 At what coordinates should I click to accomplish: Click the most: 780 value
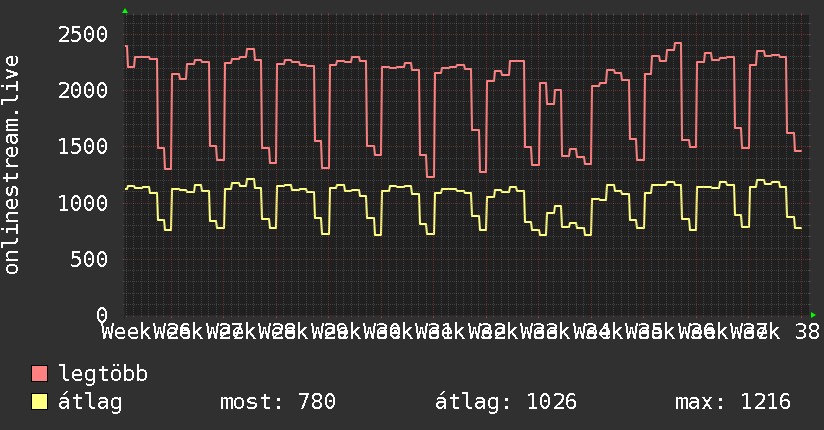277,402
